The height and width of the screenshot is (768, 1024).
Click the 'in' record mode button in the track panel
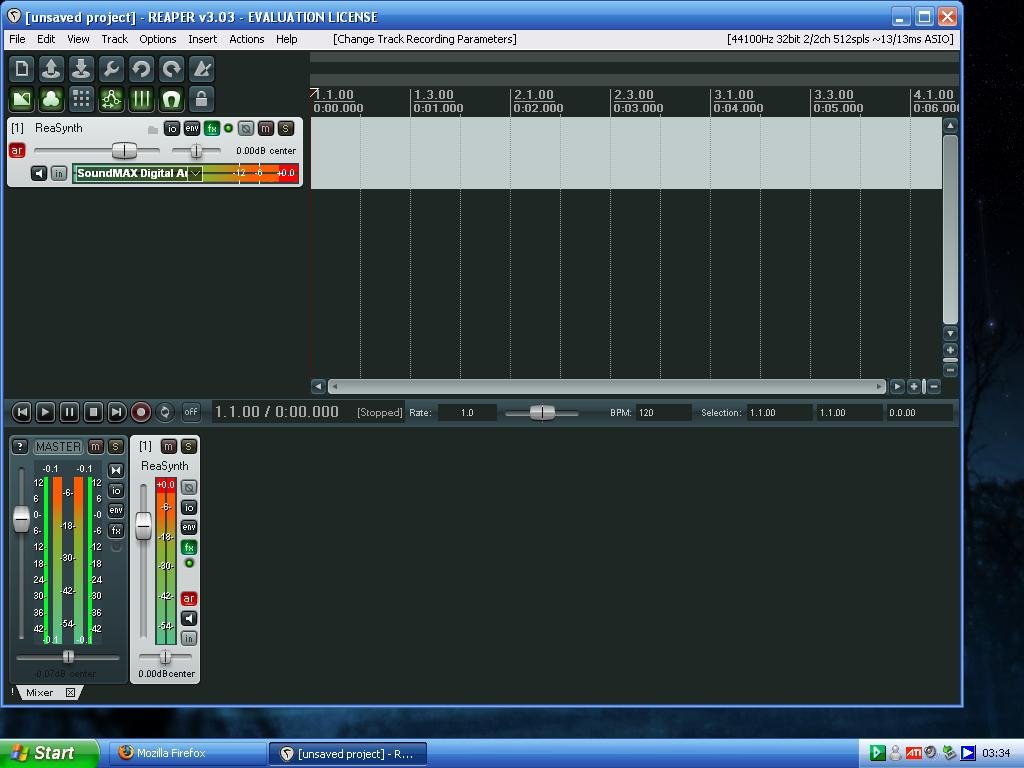click(x=59, y=173)
